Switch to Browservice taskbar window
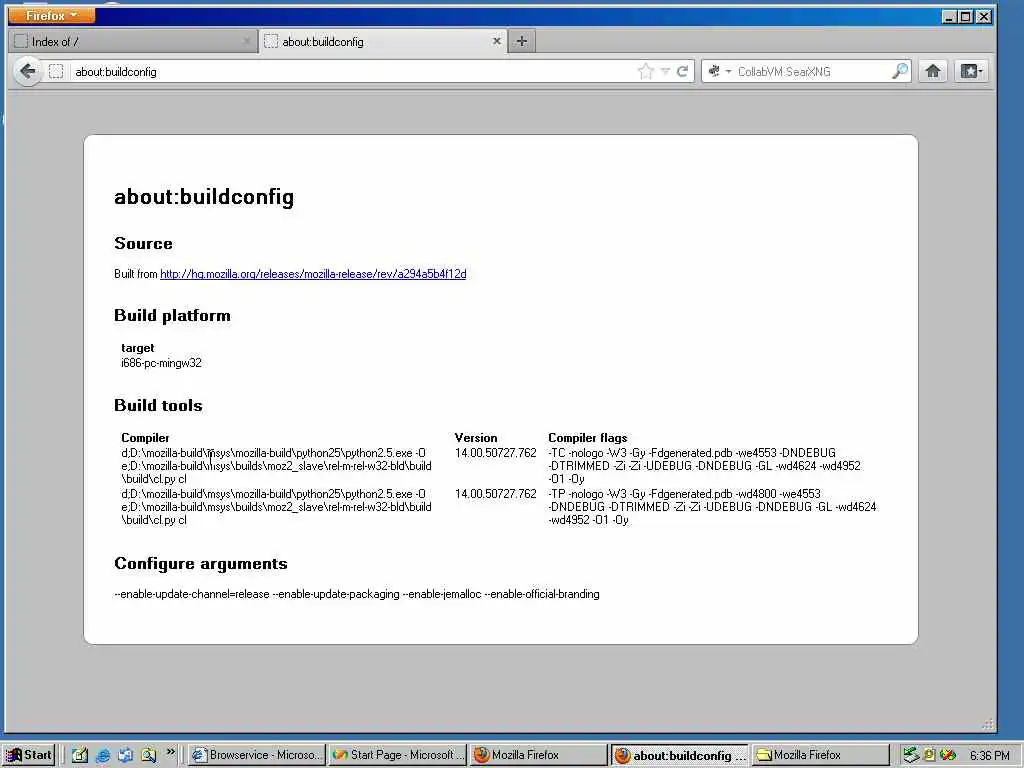Viewport: 1024px width, 768px height. (x=257, y=755)
